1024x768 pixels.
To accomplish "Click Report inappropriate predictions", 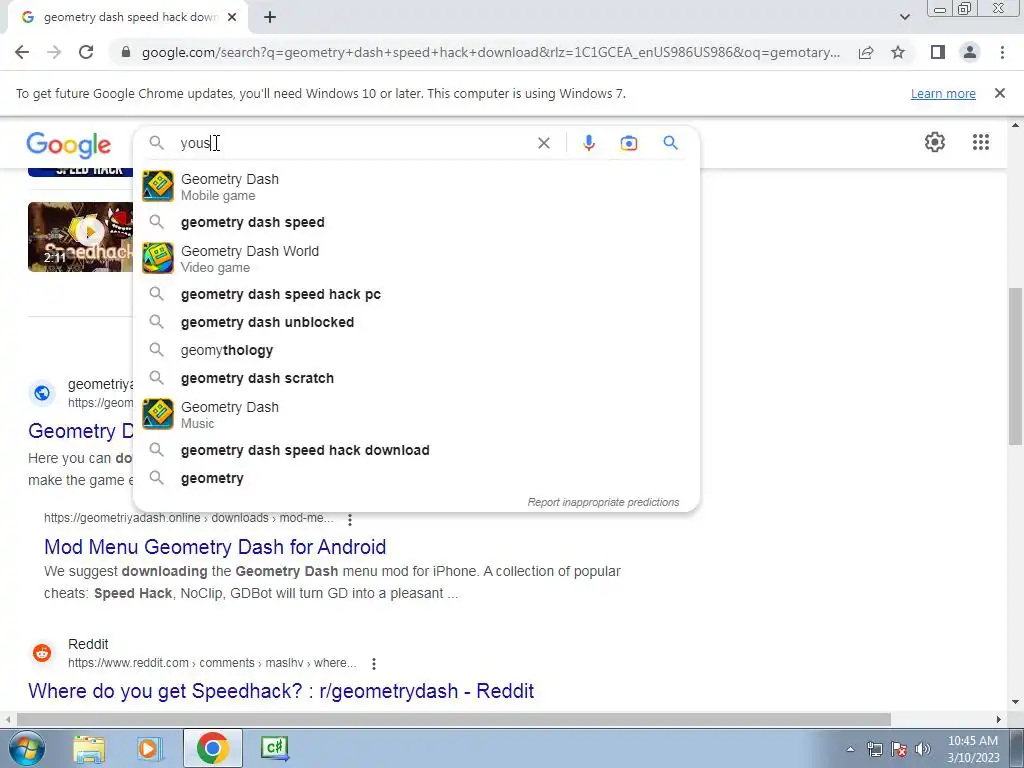I will click(x=603, y=502).
